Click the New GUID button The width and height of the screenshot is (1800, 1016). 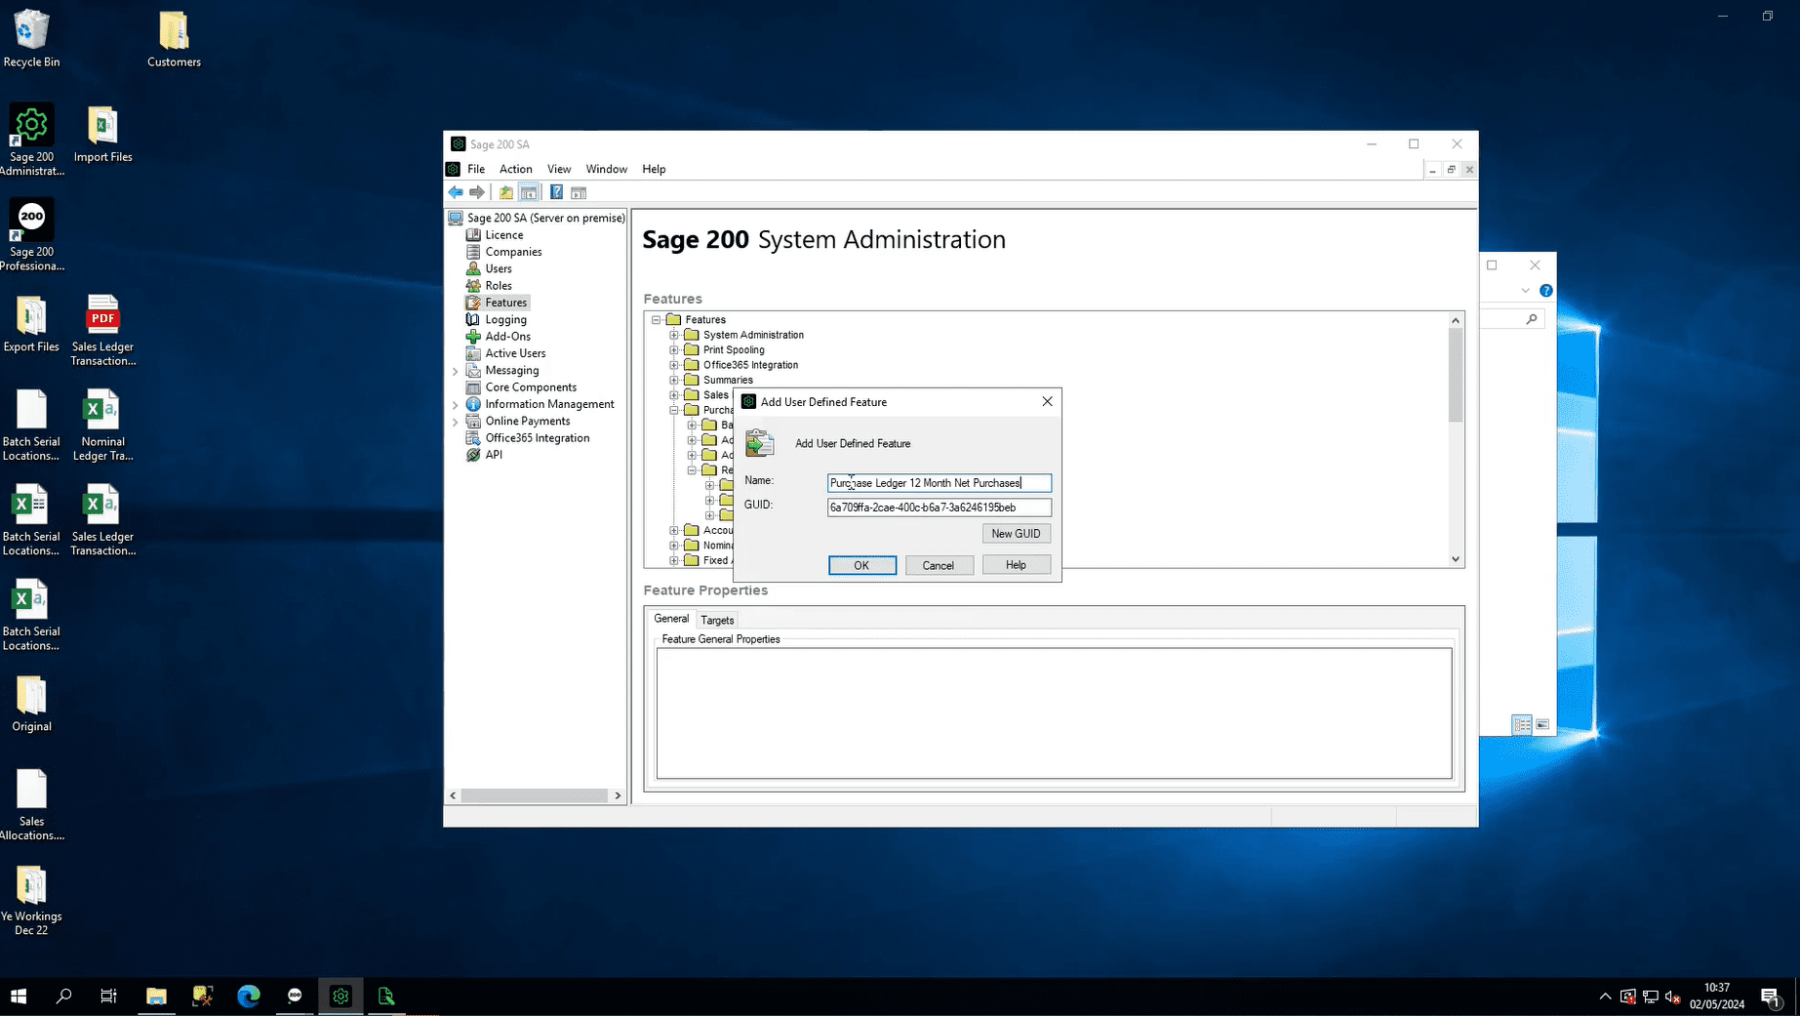pos(1015,534)
